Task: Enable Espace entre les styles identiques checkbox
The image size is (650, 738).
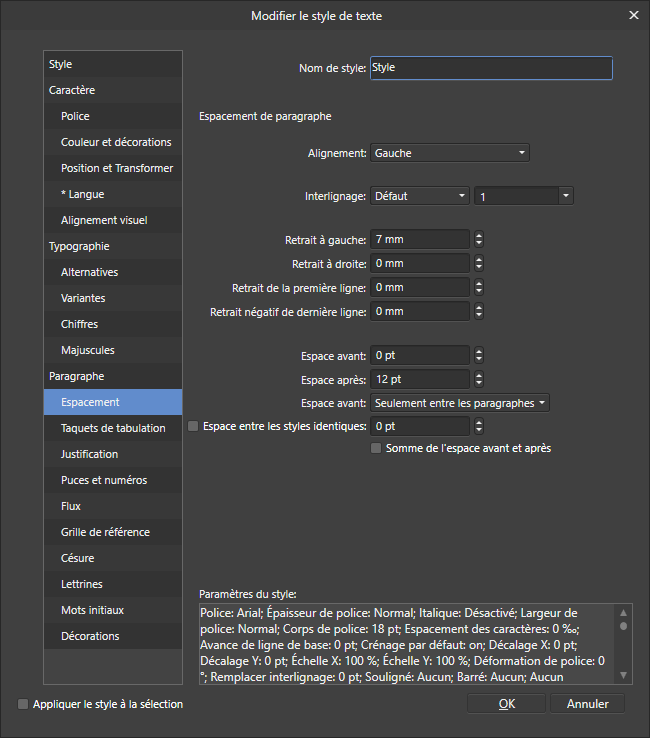Action: pos(193,426)
